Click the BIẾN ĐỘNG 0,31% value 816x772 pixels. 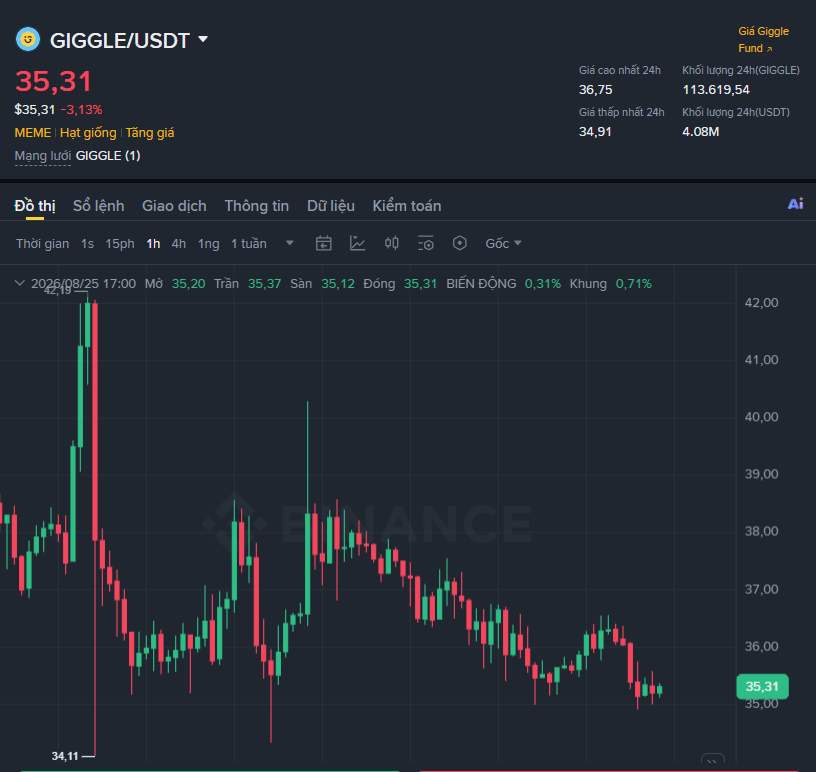pos(542,284)
